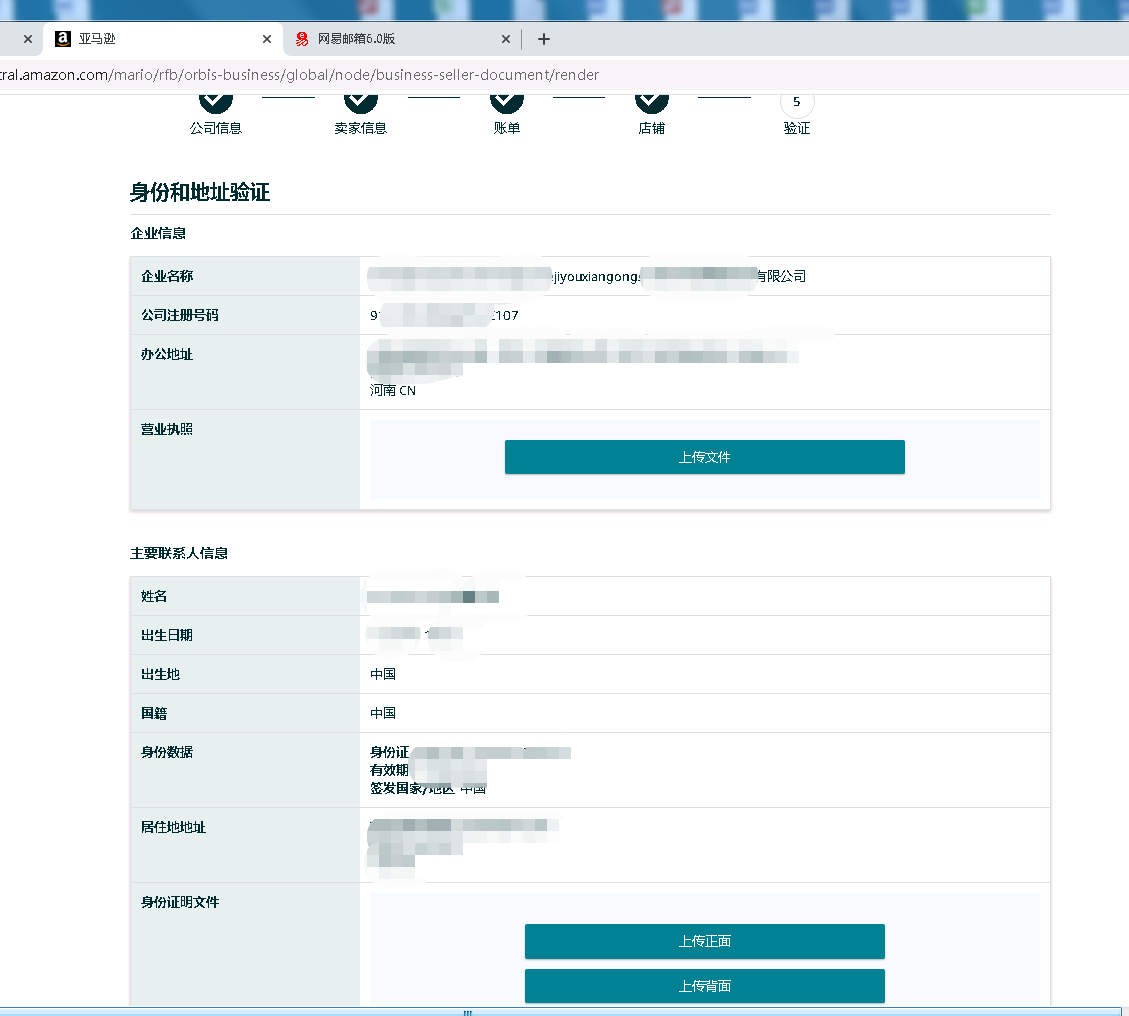Click the Amazon favicon on the 亚马逊 tab
This screenshot has width=1129, height=1016.
pyautogui.click(x=63, y=39)
